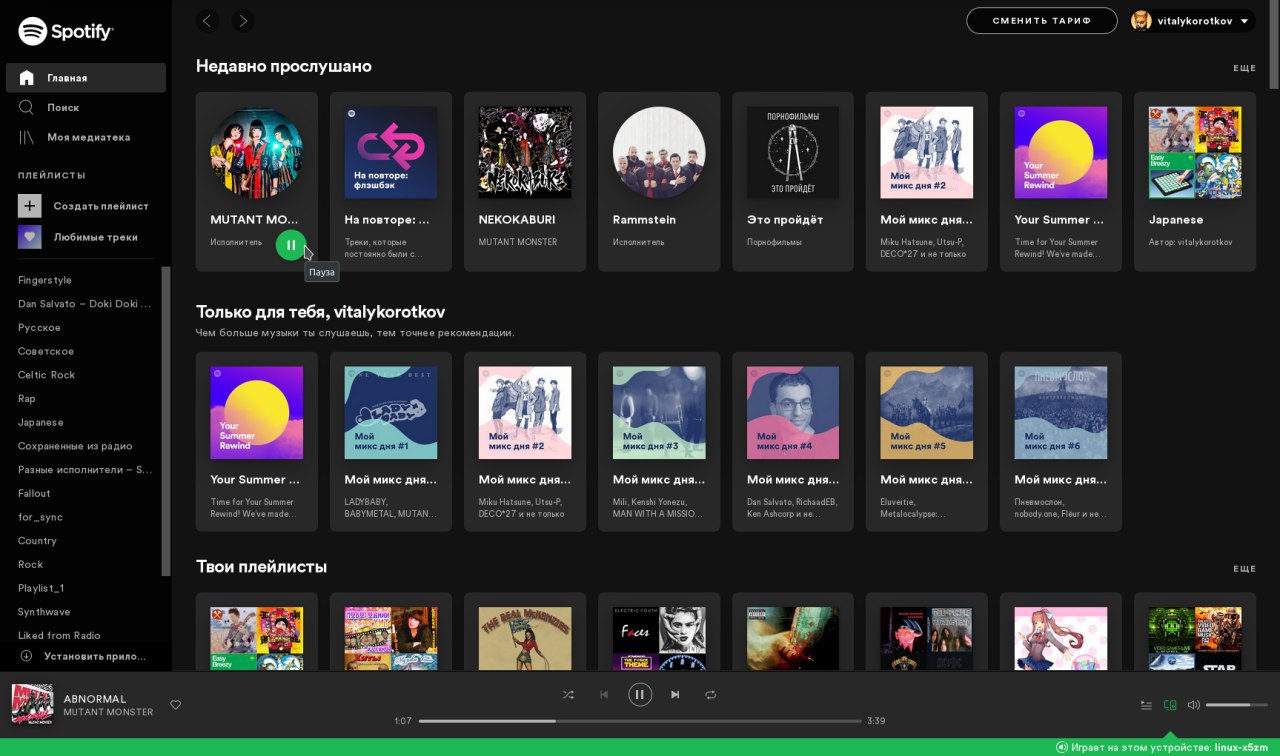1280x756 pixels.
Task: Click ЕЩЕ next to Твои плейлисты
Action: pos(1244,569)
